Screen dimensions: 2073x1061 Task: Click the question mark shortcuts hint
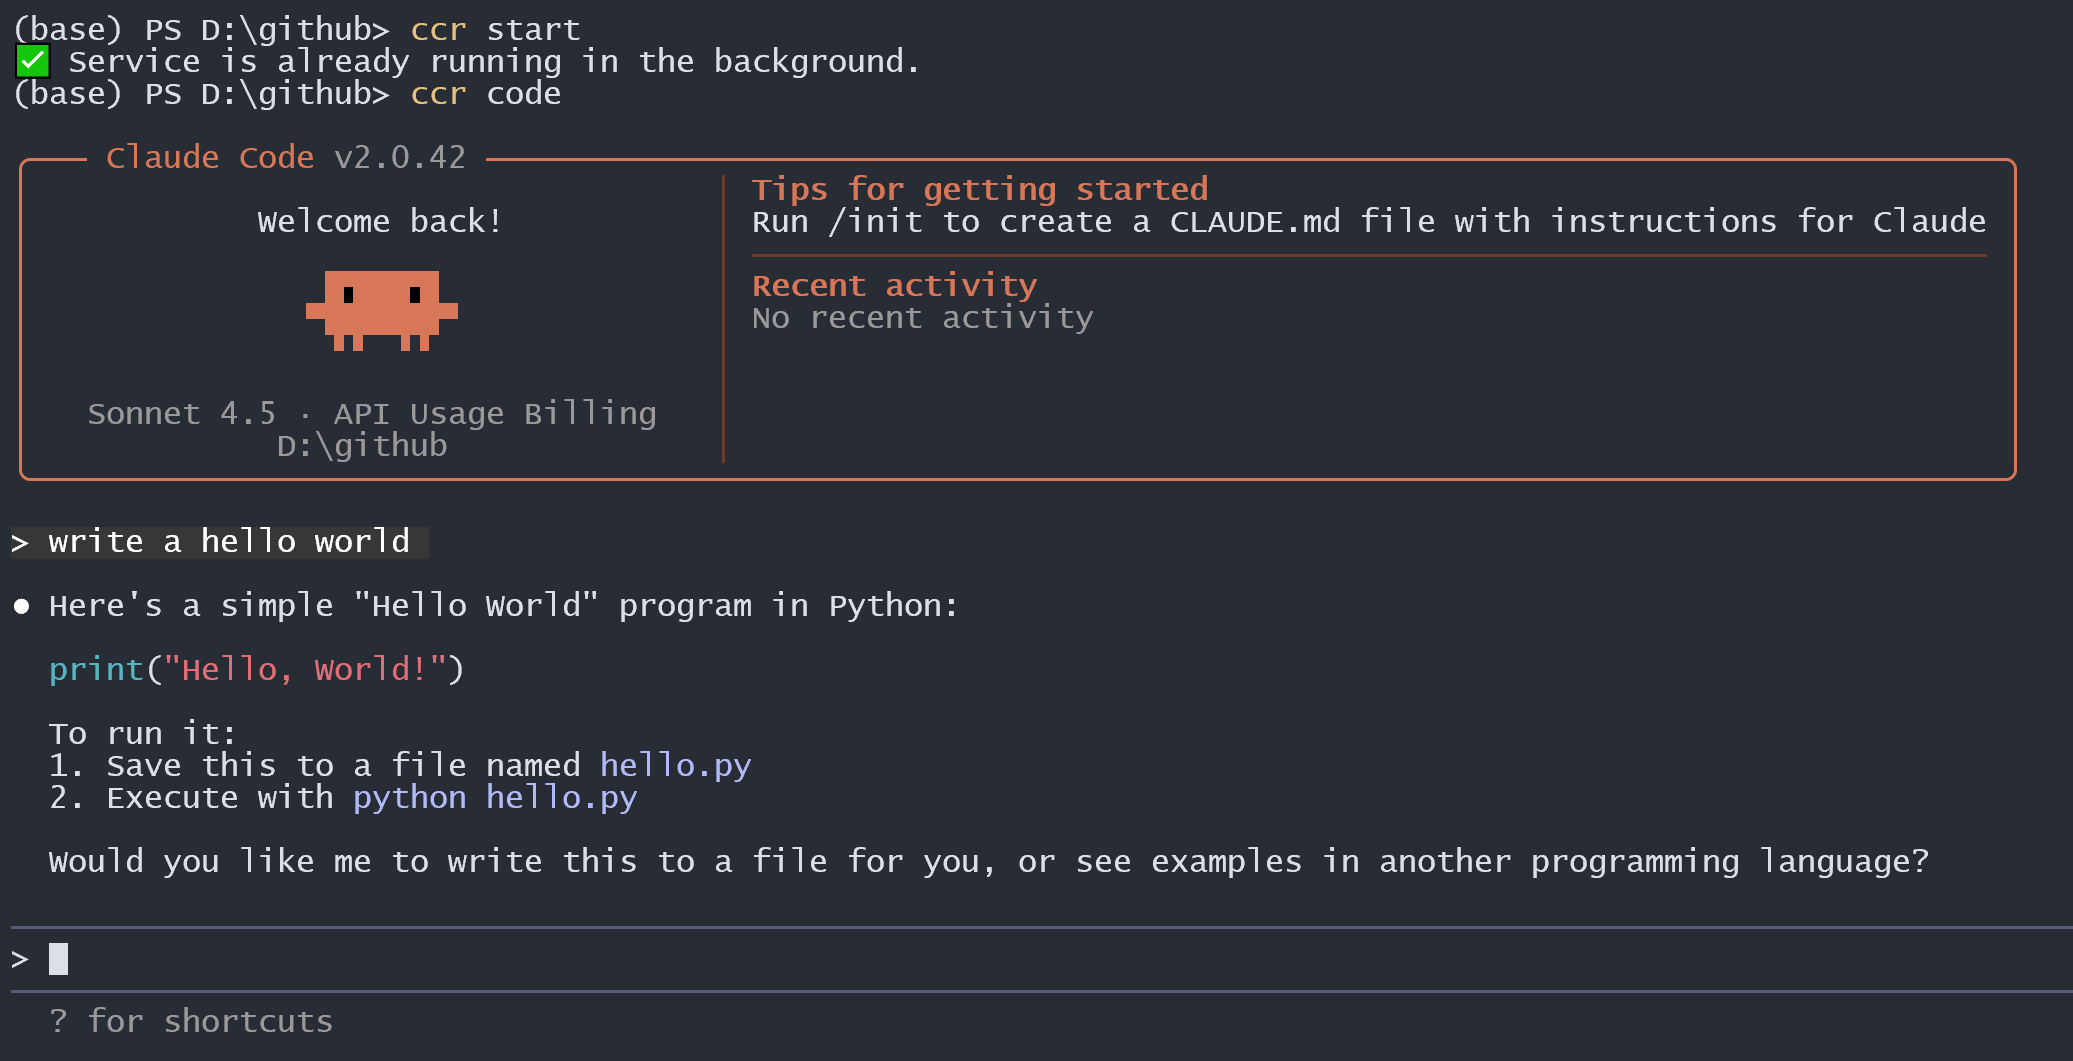(58, 1021)
